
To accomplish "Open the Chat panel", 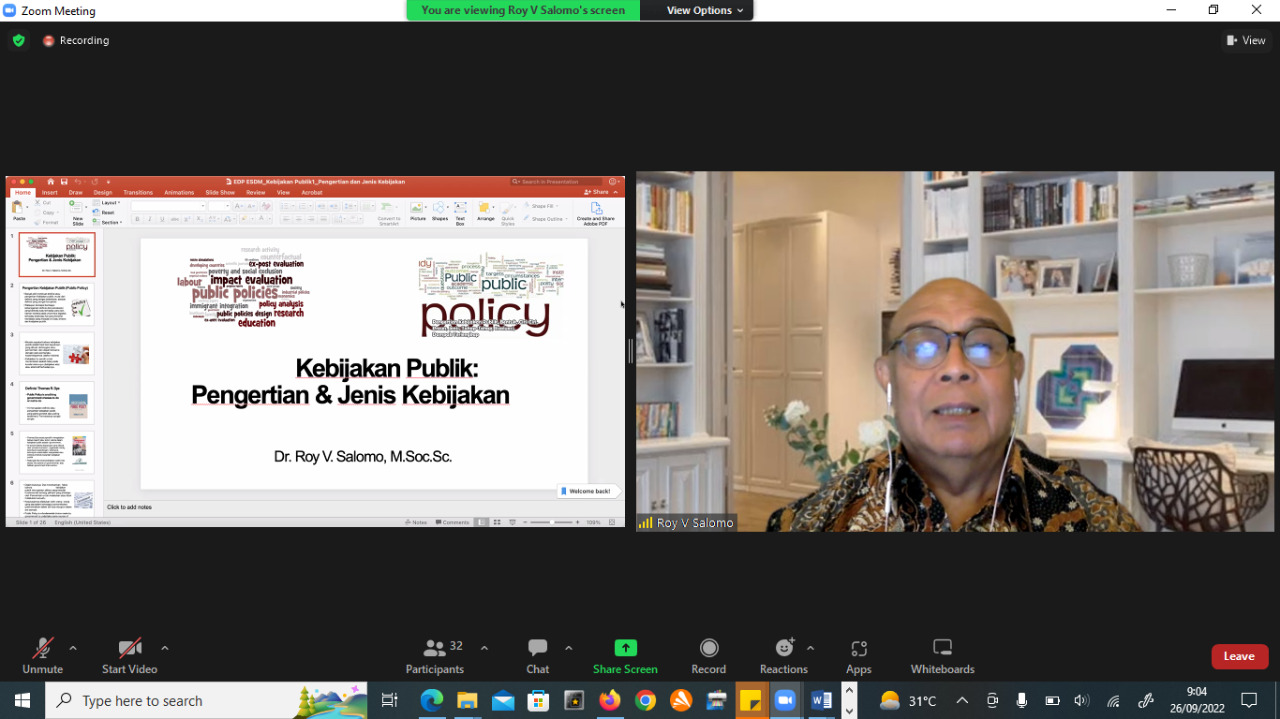I will (x=538, y=656).
